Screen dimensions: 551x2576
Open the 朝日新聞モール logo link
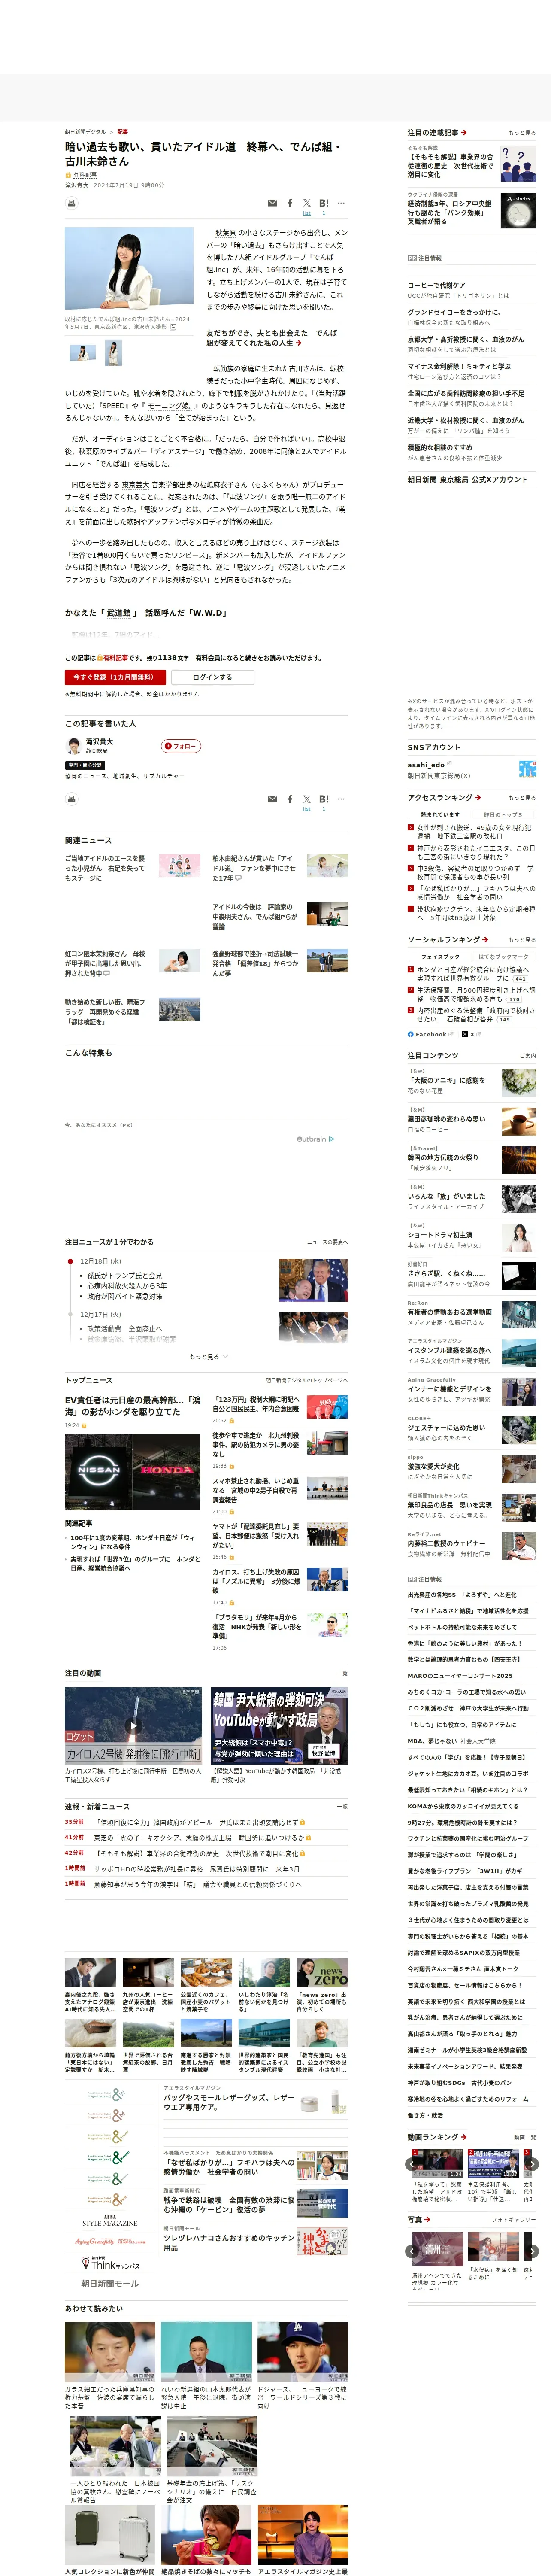109,2283
